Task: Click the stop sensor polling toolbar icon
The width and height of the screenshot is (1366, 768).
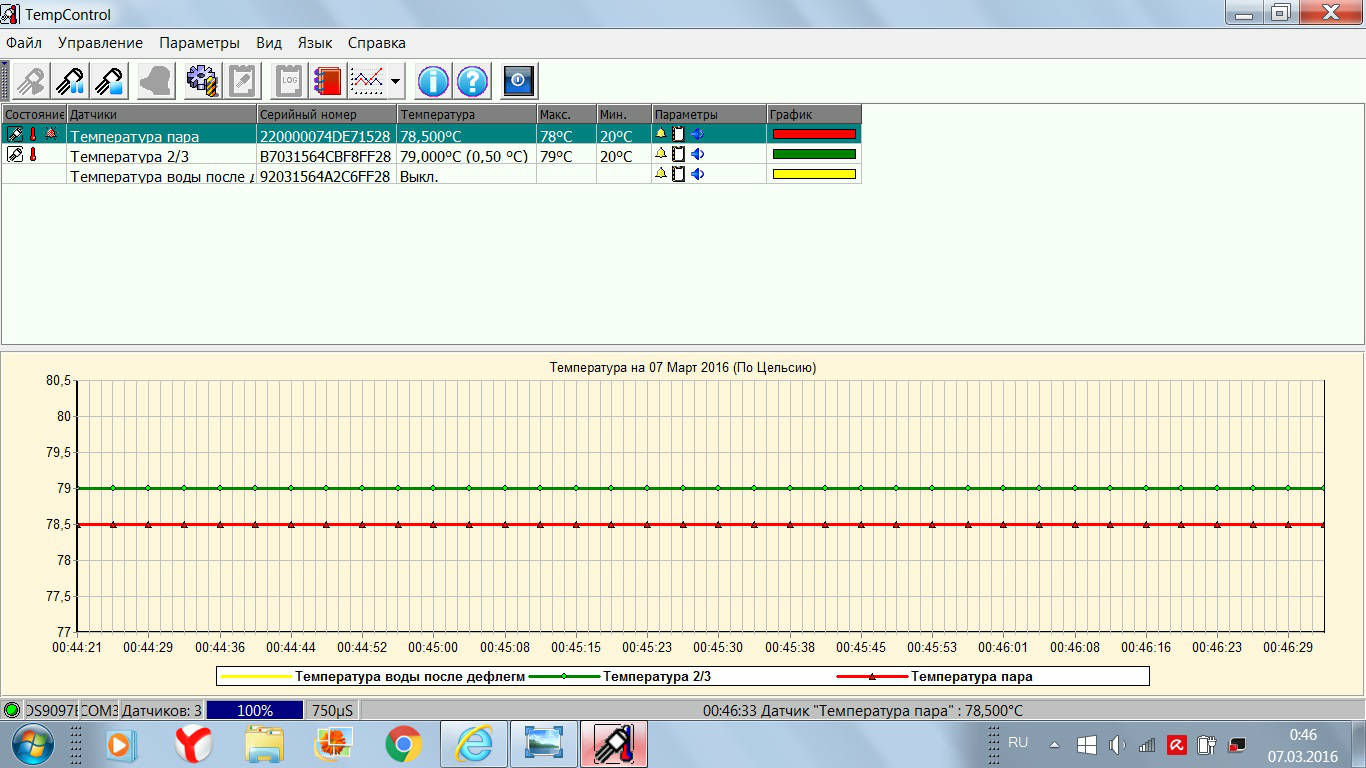Action: 110,81
